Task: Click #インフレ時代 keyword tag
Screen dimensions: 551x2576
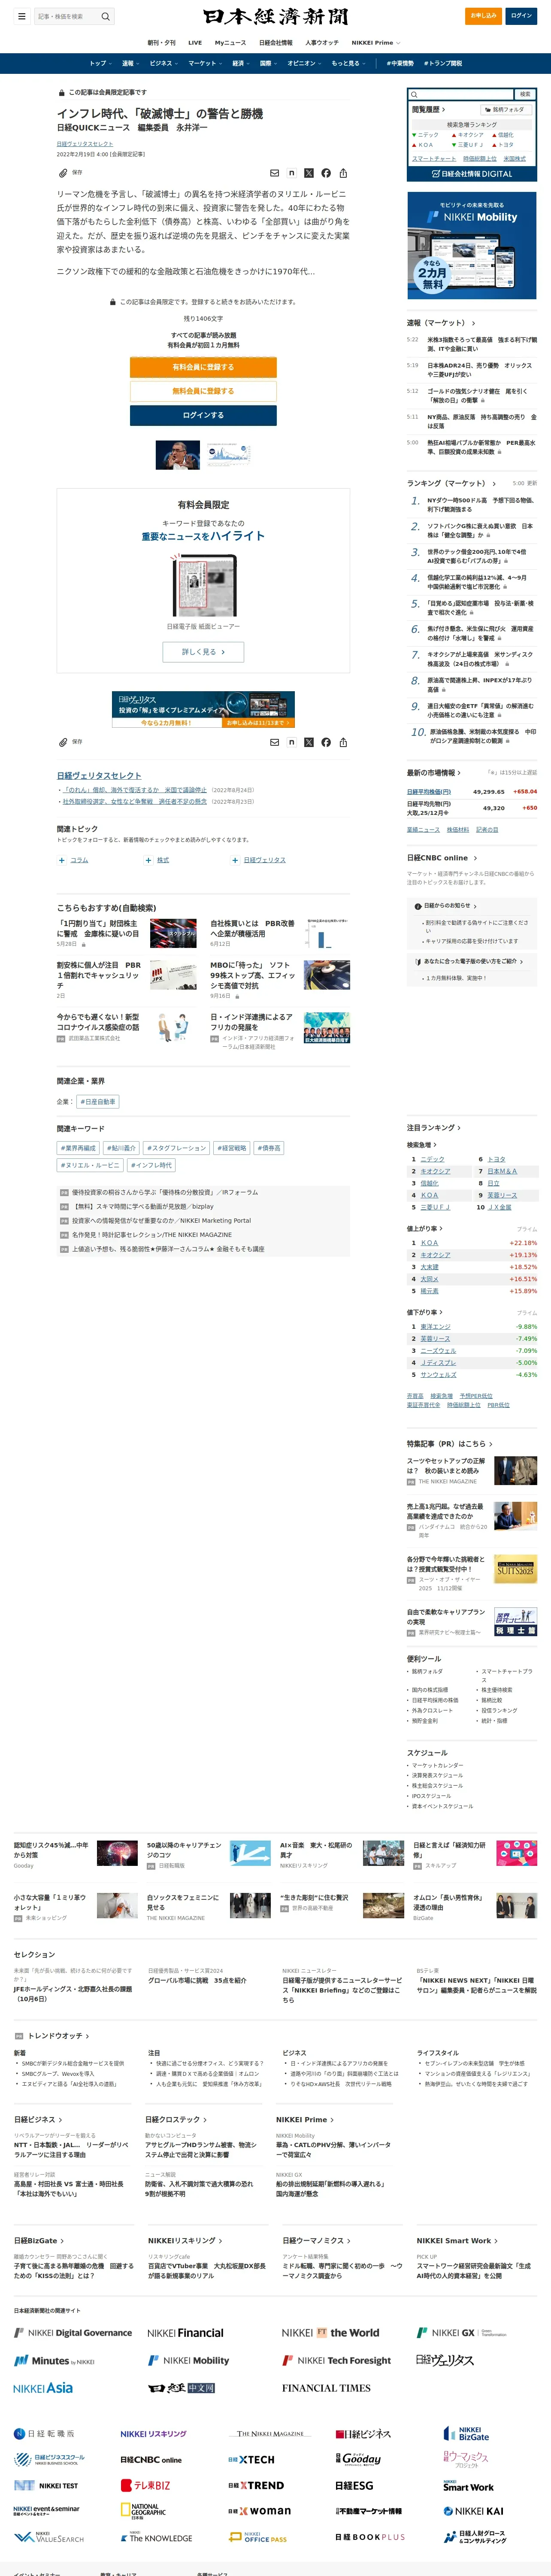Action: point(151,1165)
